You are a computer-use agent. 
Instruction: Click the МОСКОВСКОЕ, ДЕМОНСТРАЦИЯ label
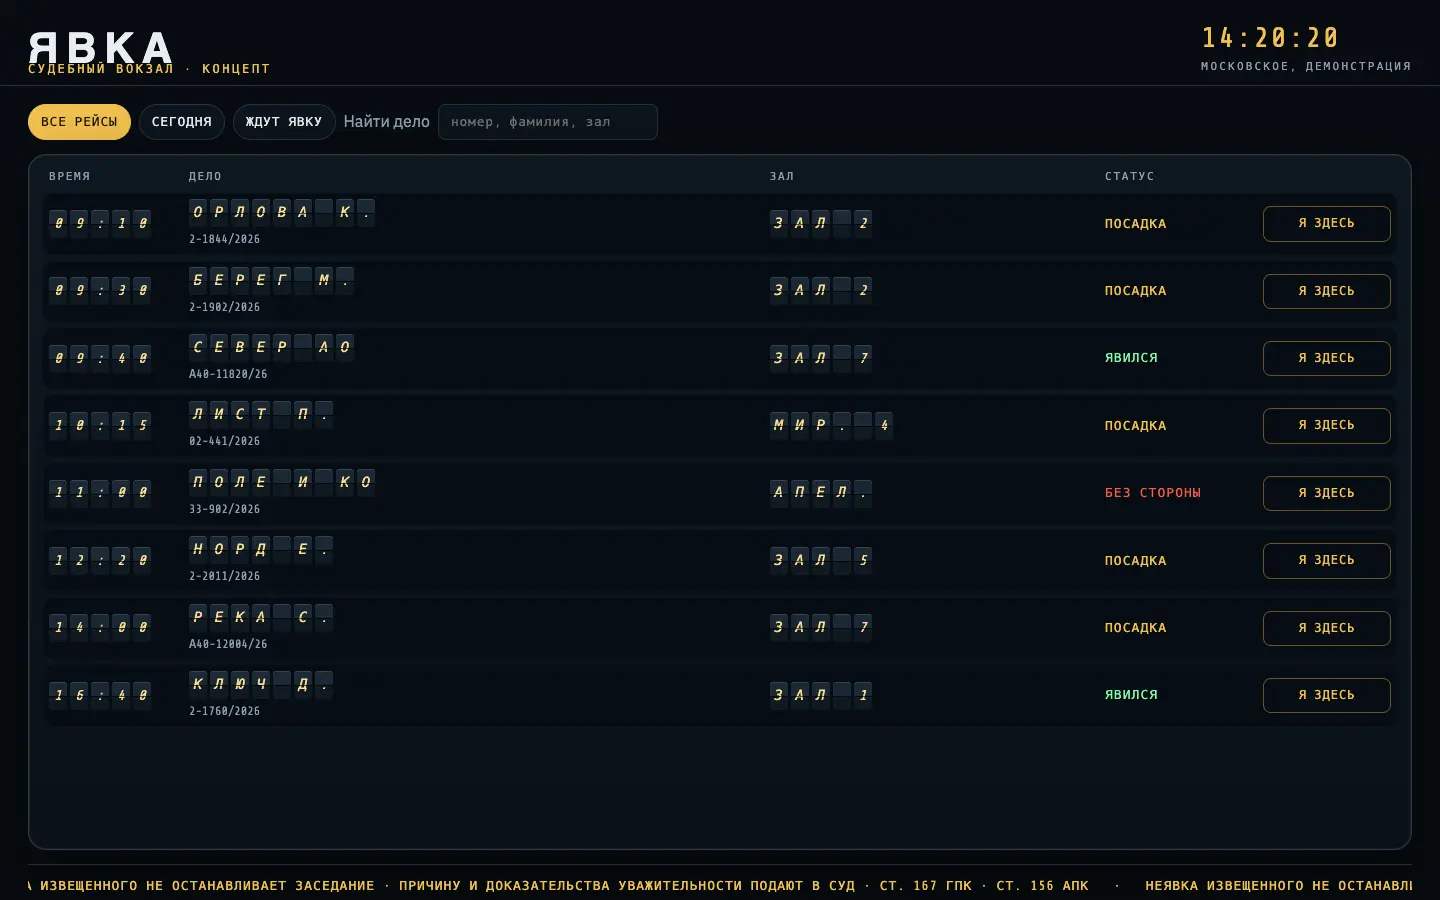(x=1306, y=66)
